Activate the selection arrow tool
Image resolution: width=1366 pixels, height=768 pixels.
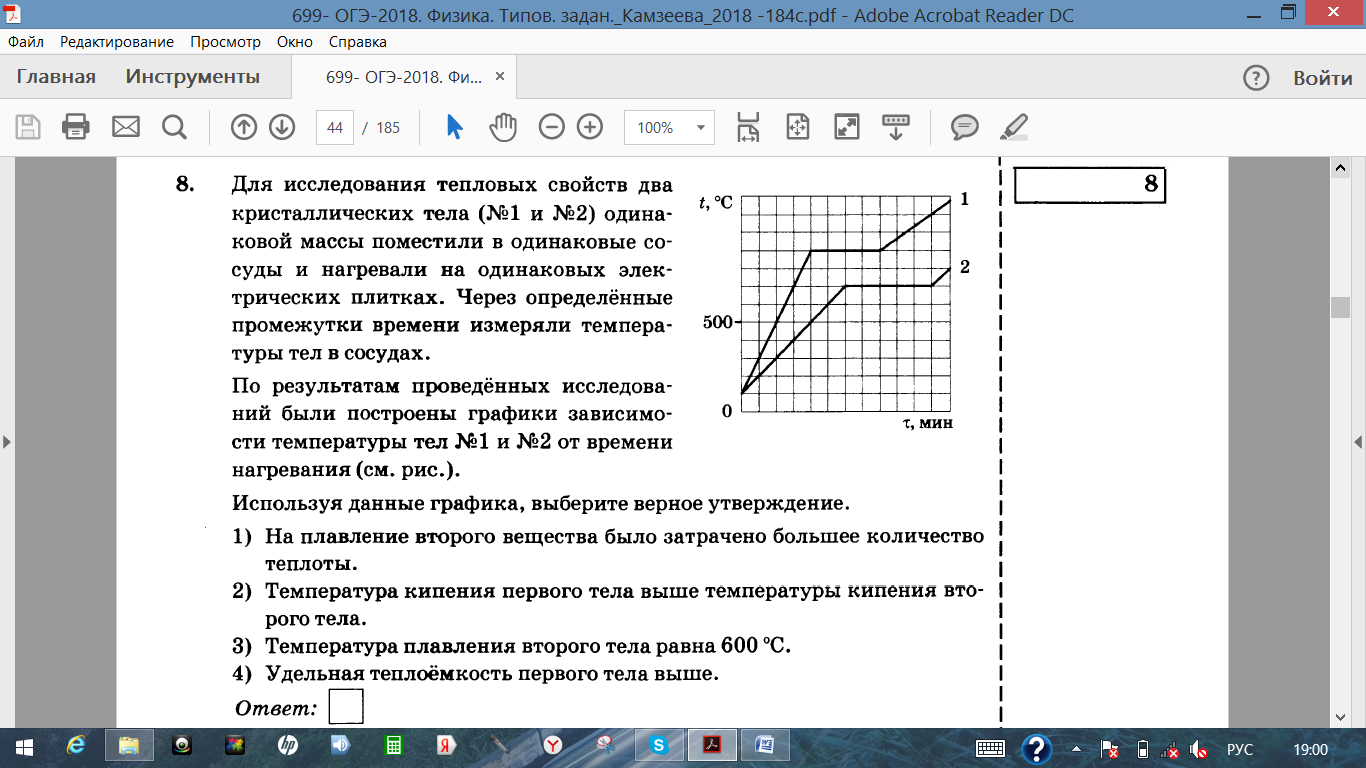click(455, 127)
